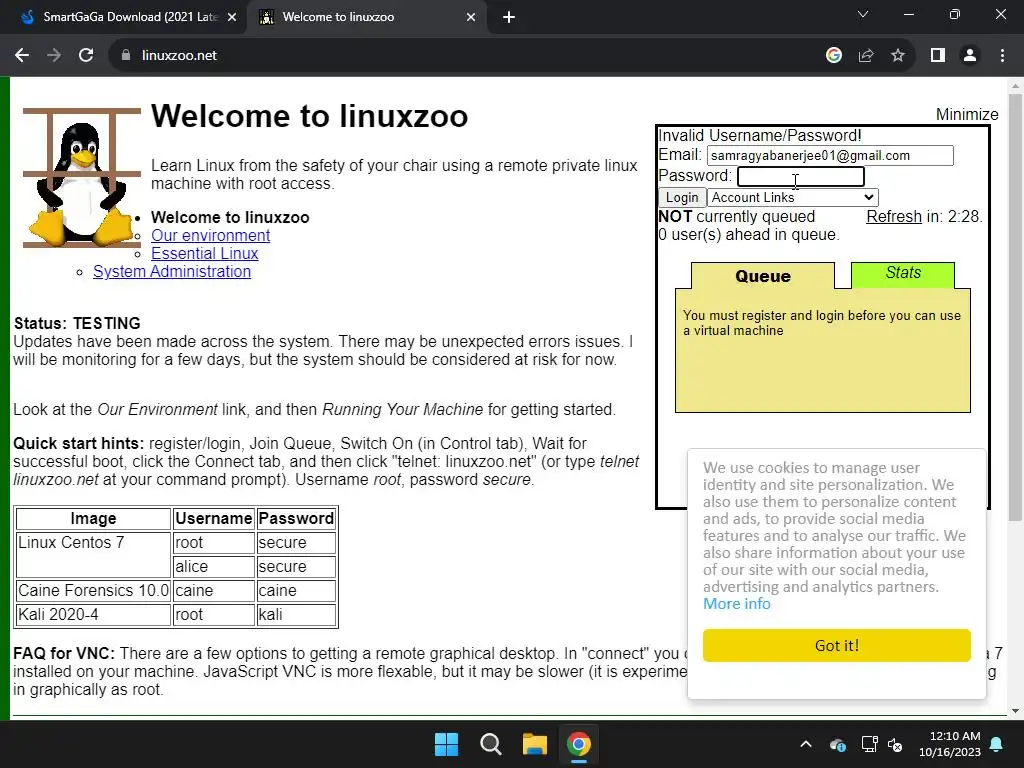Open the System Administration link

tap(172, 272)
